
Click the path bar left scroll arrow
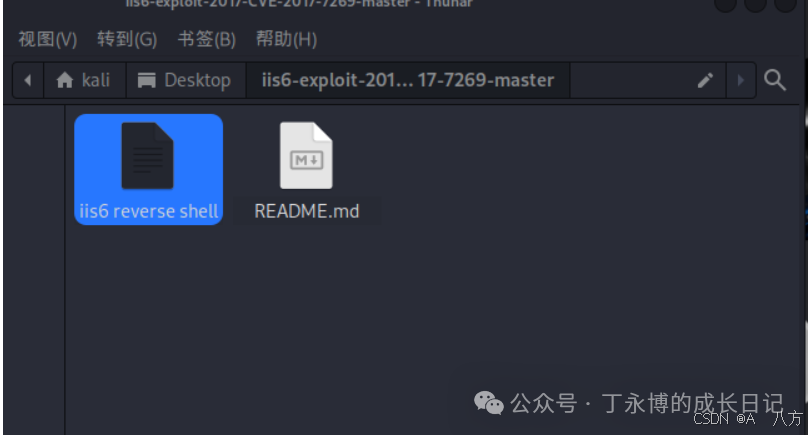[28, 80]
